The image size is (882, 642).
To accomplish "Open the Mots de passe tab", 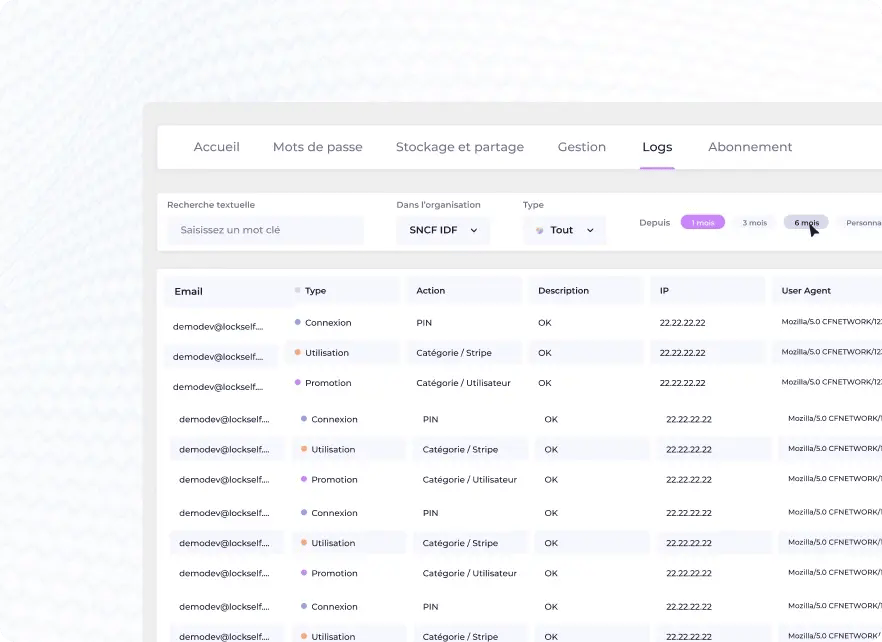I will click(x=317, y=147).
